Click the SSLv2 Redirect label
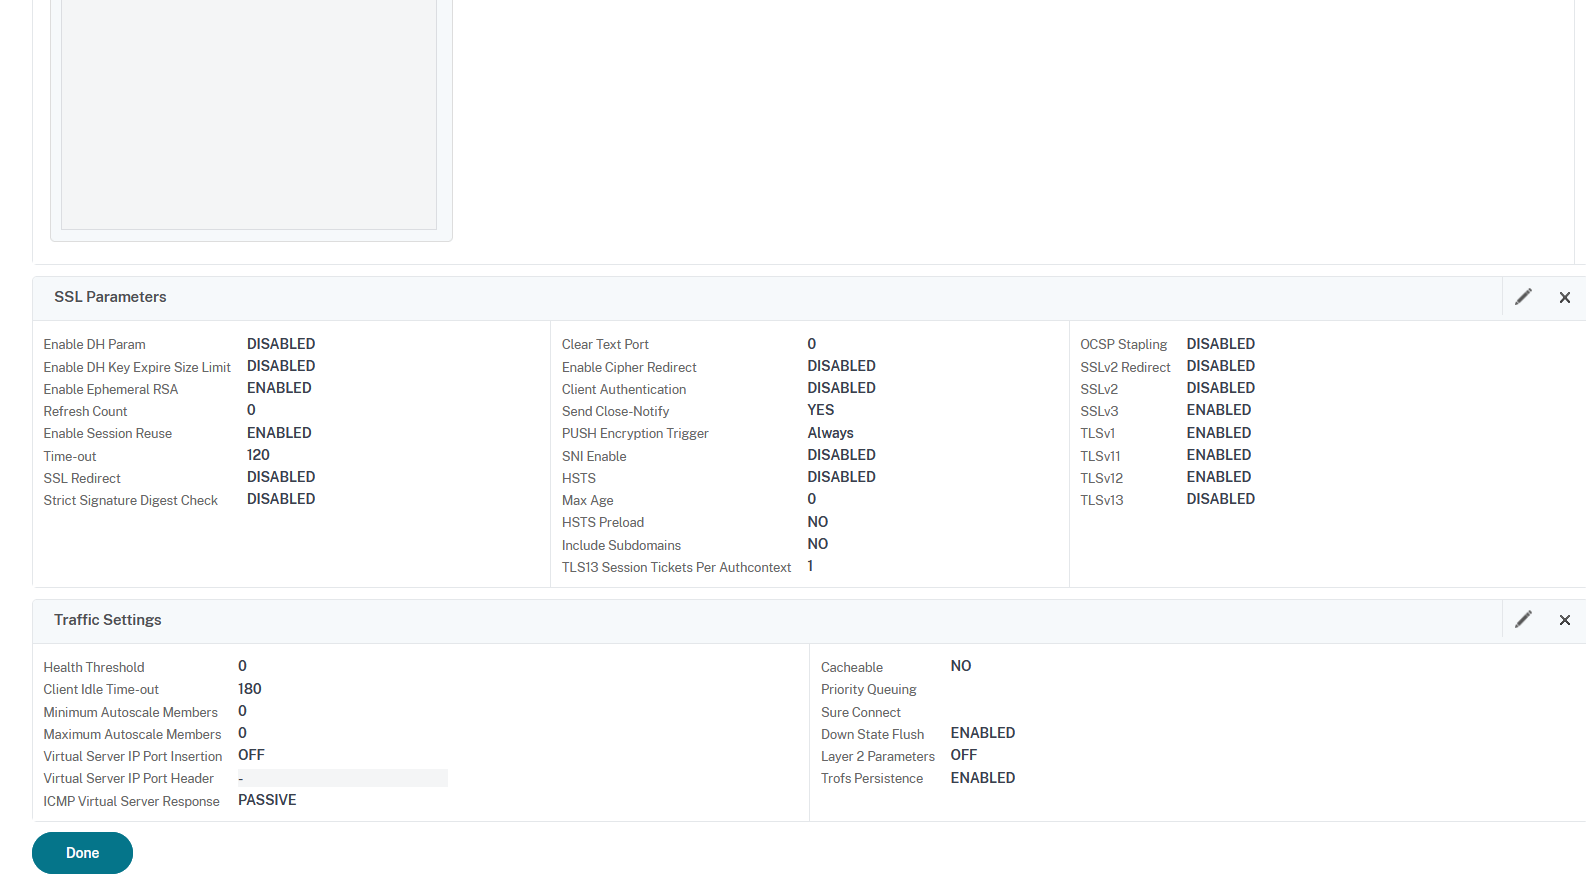Screen dimensions: 1586x885 (1125, 368)
